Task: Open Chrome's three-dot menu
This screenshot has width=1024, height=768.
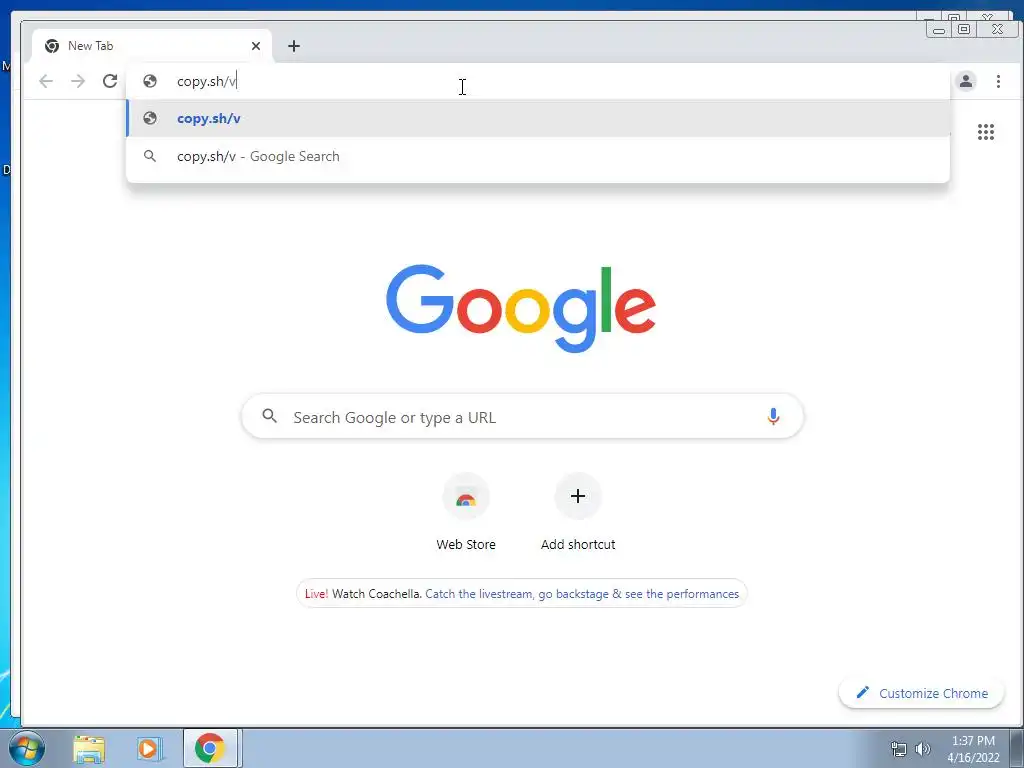Action: click(998, 81)
